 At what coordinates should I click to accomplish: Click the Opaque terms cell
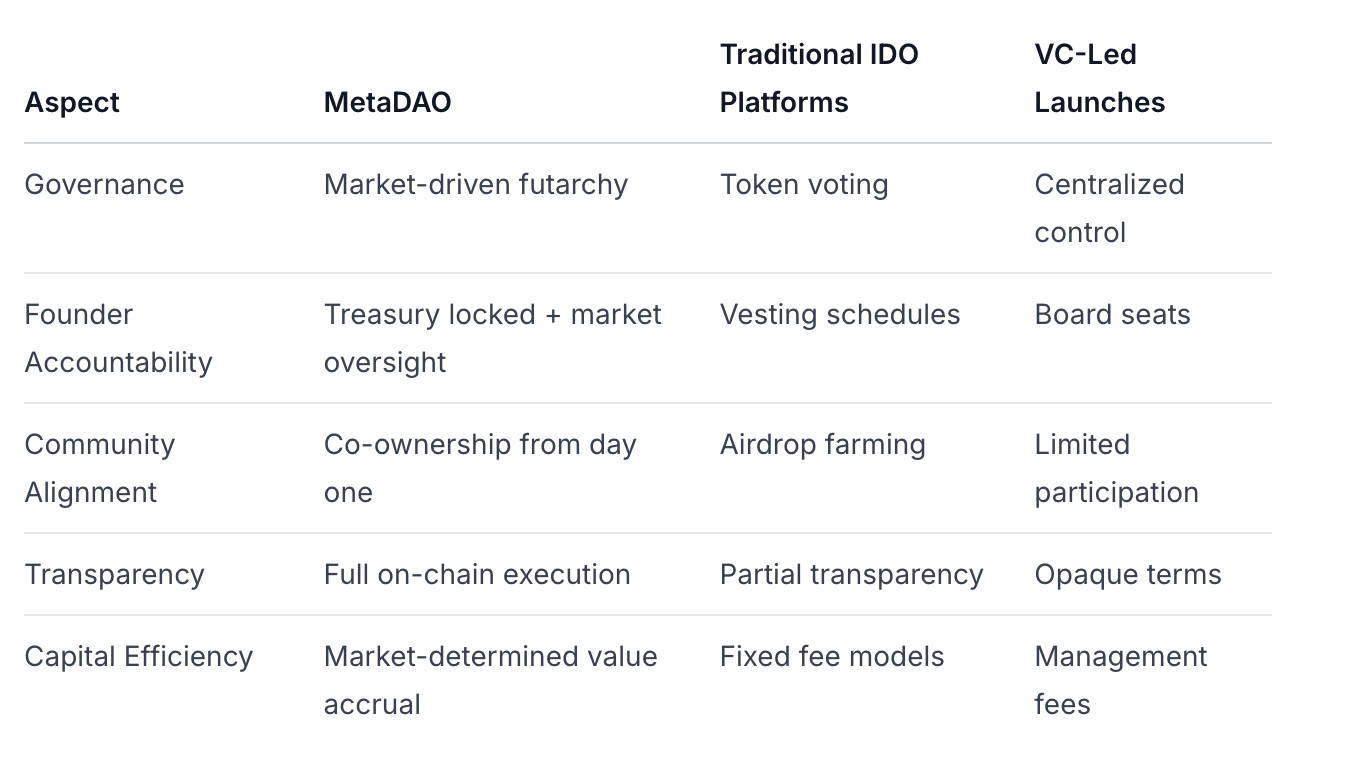1127,575
